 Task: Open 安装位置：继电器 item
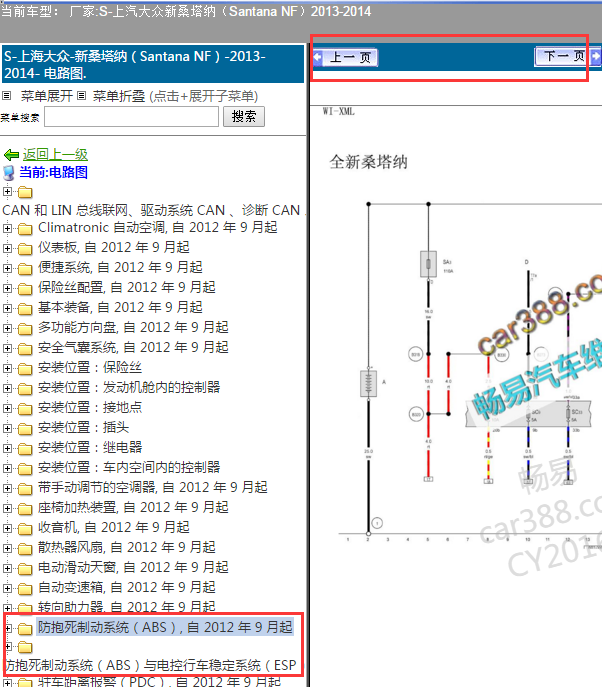(x=90, y=447)
